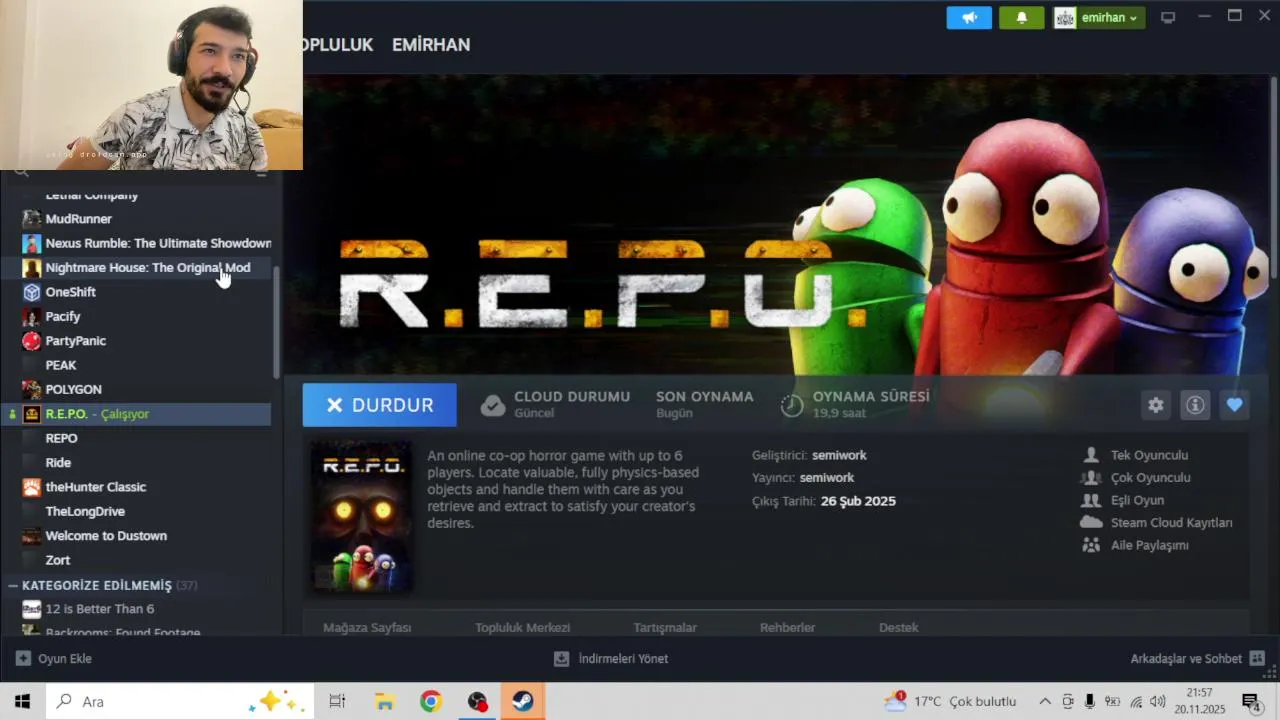Image resolution: width=1280 pixels, height=720 pixels.
Task: Open Google Chrome from taskbar
Action: [x=431, y=701]
